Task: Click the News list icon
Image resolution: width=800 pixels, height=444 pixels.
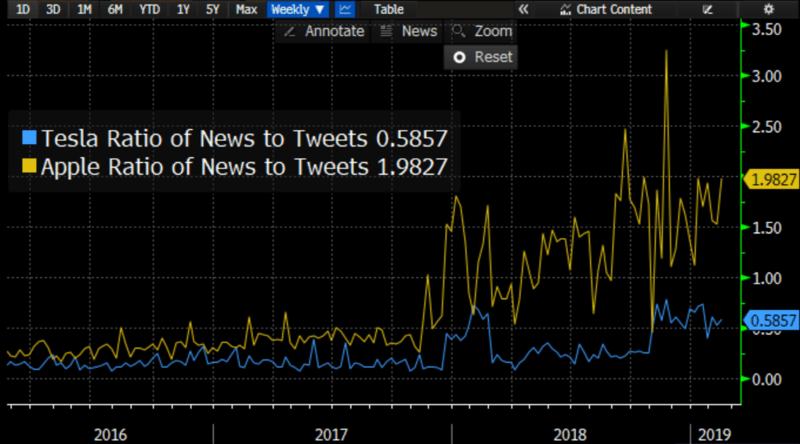Action: click(x=385, y=31)
